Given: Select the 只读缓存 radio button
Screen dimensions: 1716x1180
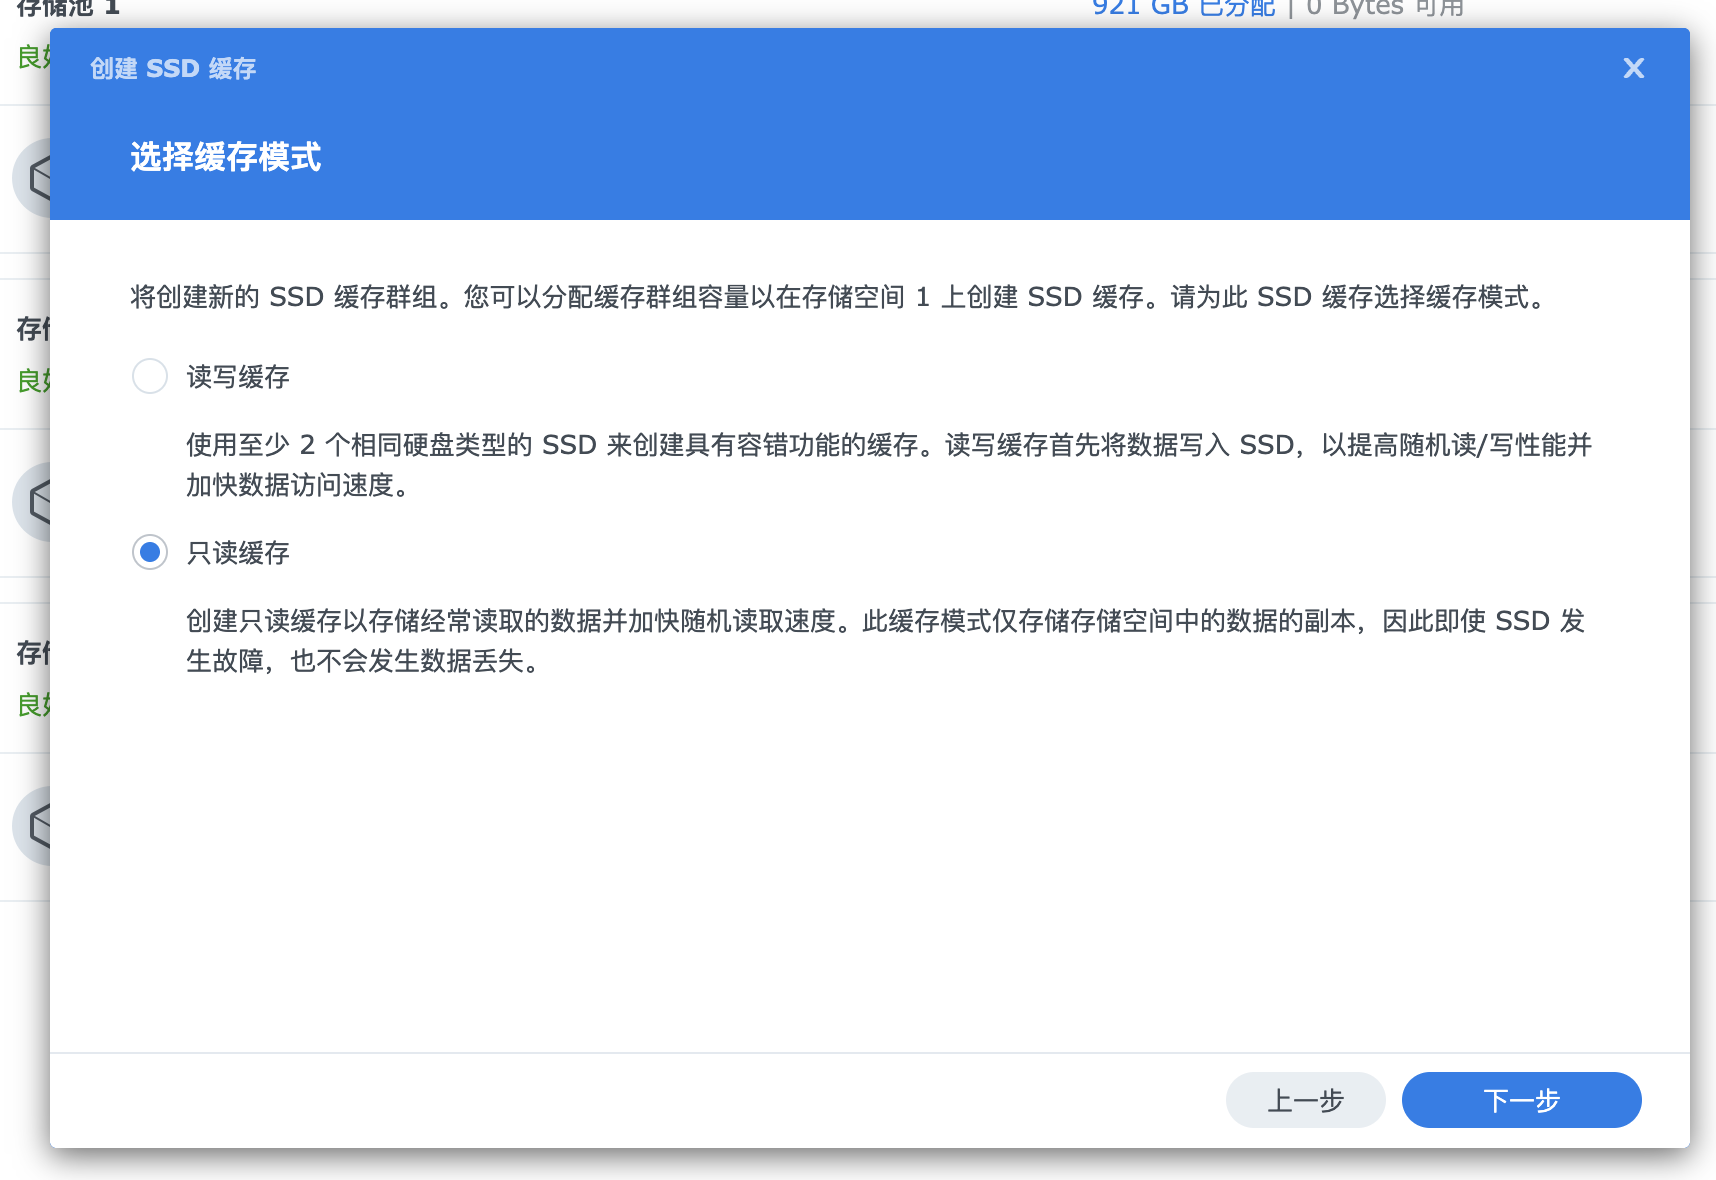Looking at the screenshot, I should tap(150, 553).
